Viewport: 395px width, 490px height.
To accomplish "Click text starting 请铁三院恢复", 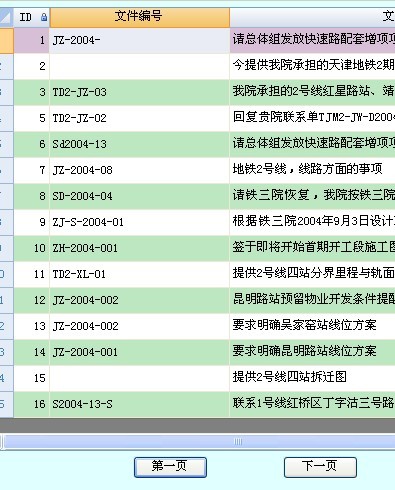I will pyautogui.click(x=314, y=195).
